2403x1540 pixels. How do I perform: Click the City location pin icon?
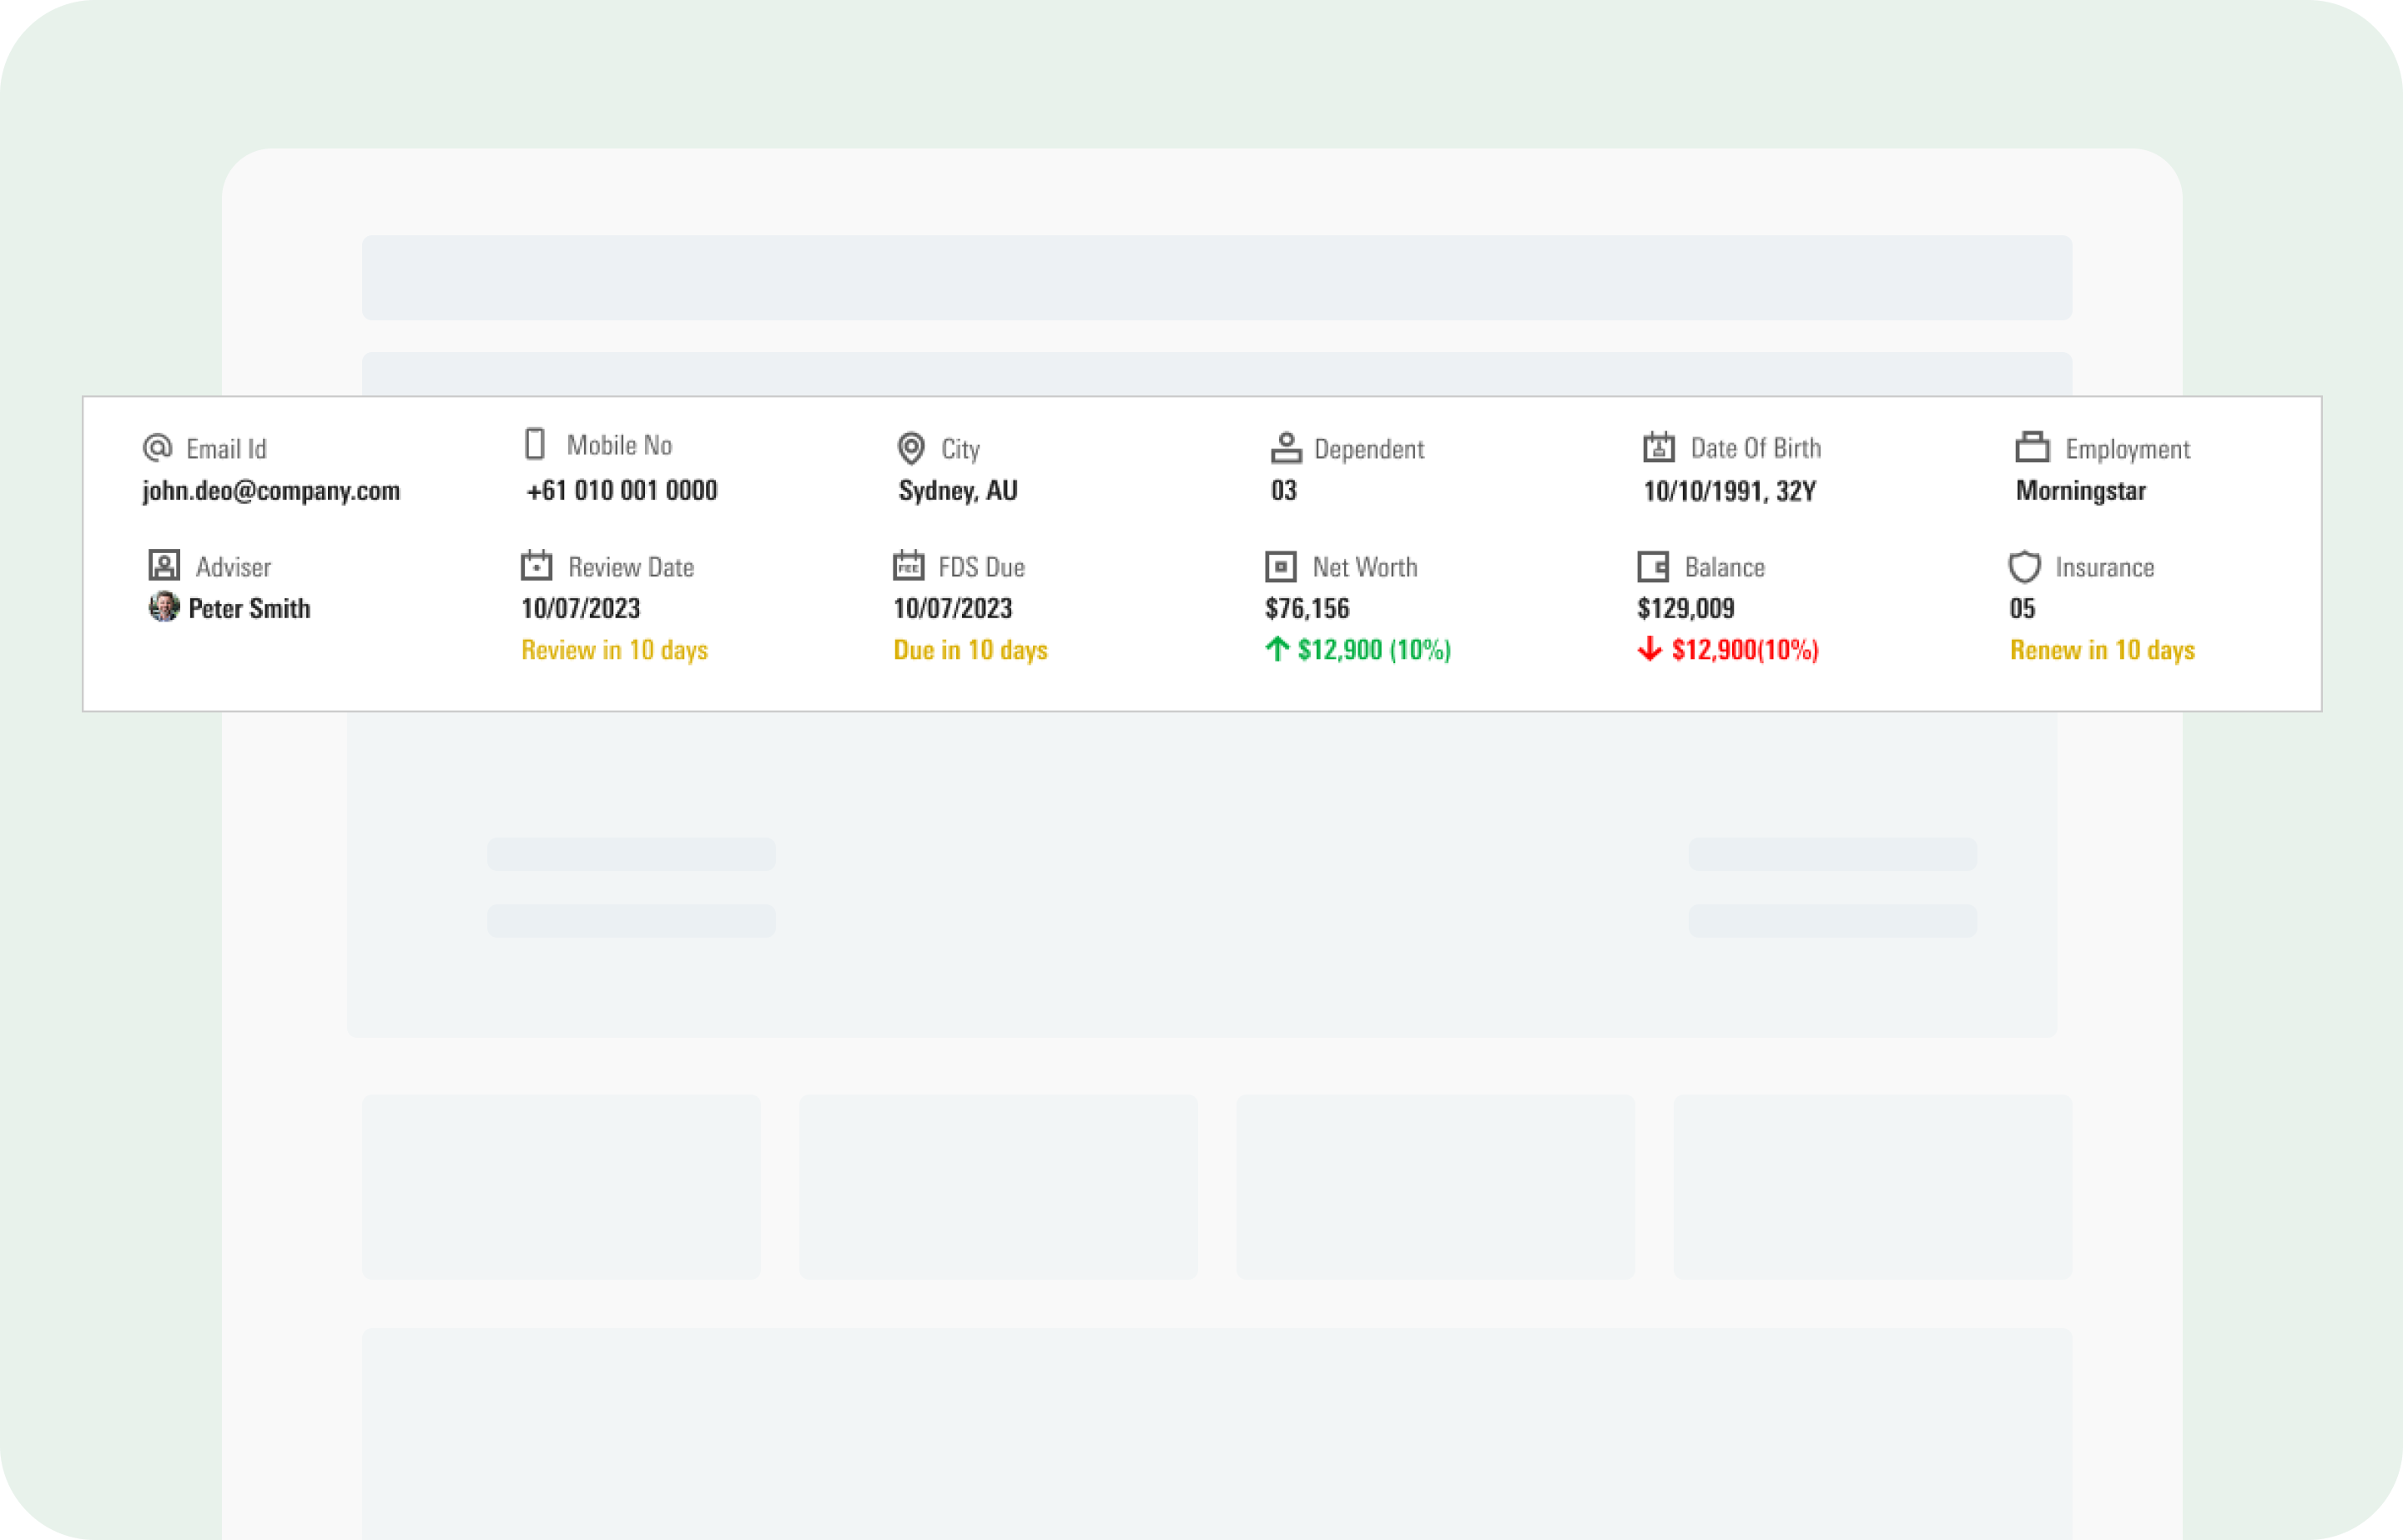910,448
